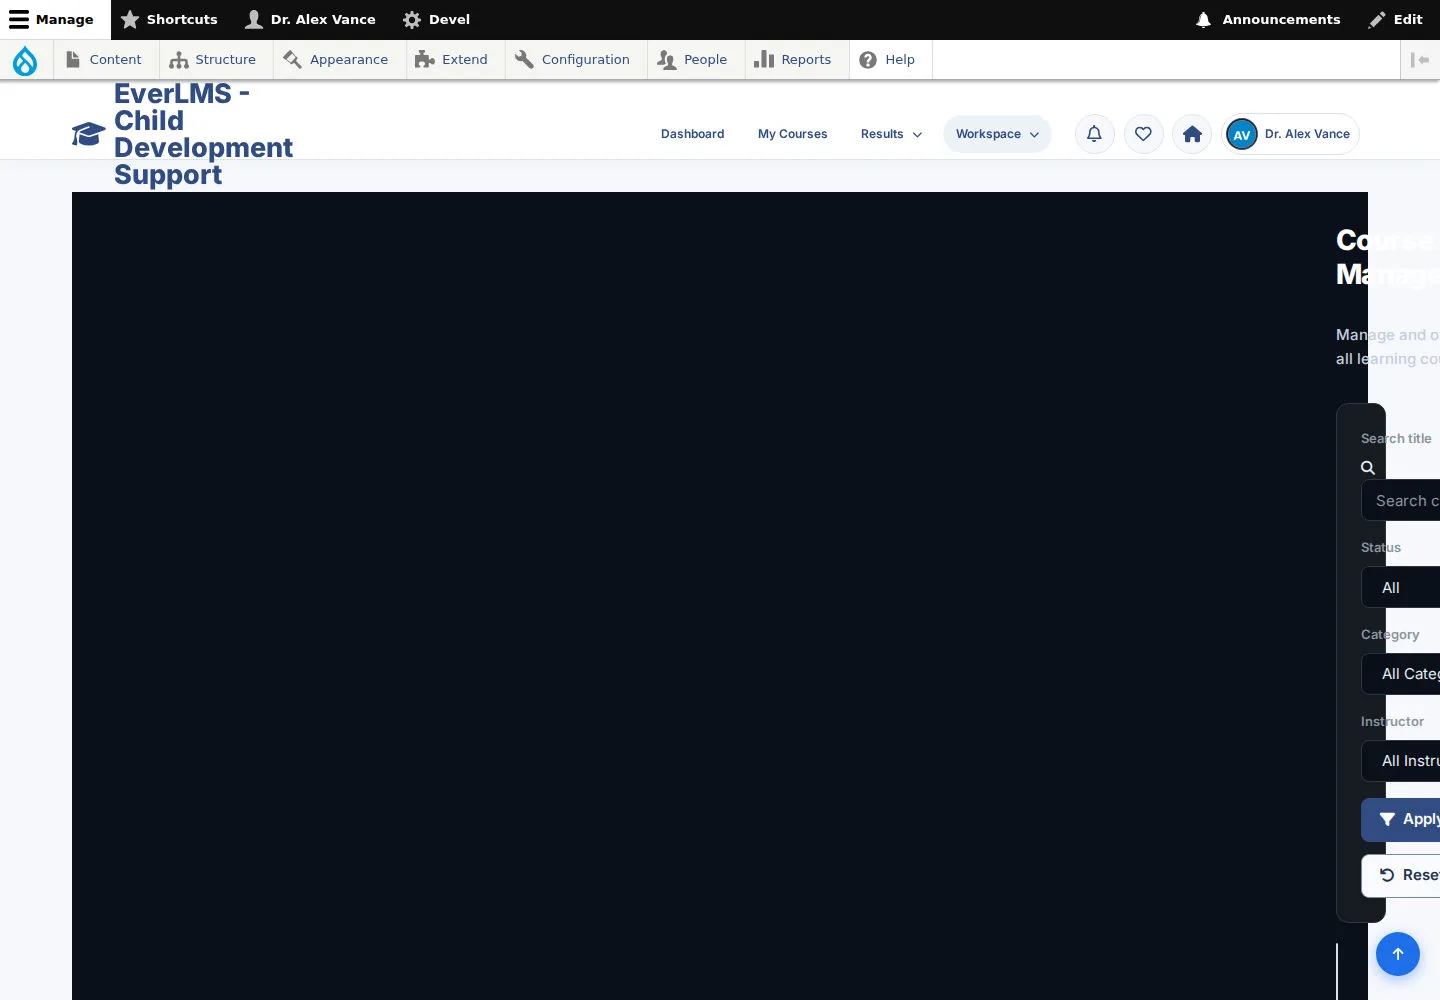The image size is (1440, 1000).
Task: Open My Courses page
Action: tap(793, 134)
